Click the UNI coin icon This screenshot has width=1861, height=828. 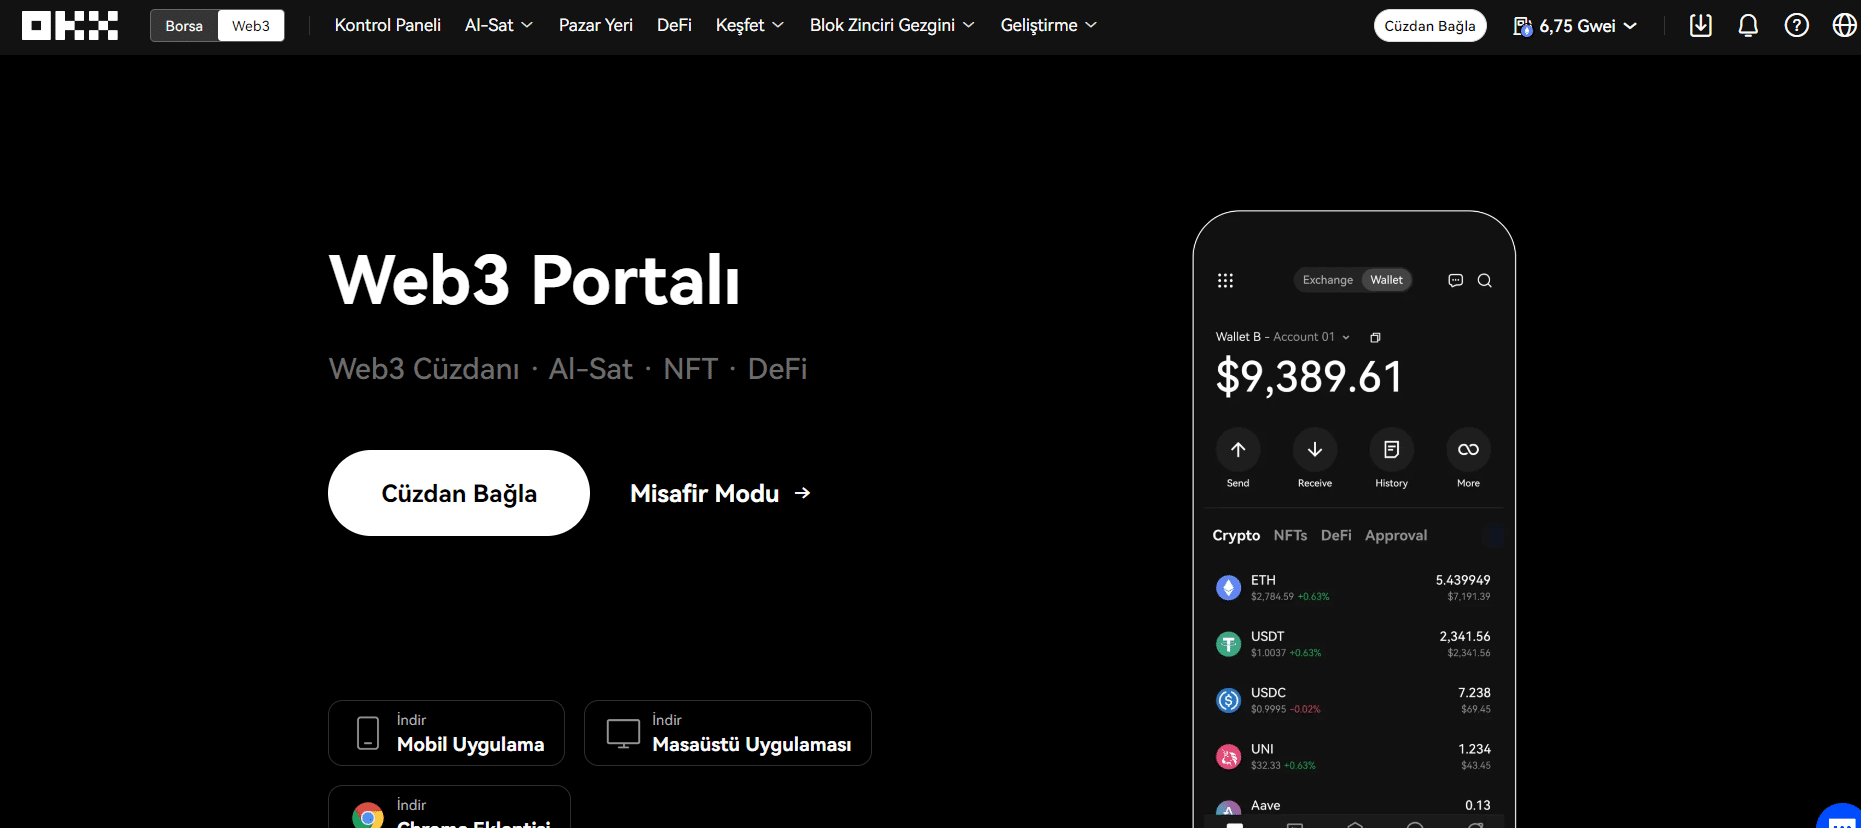click(1228, 757)
